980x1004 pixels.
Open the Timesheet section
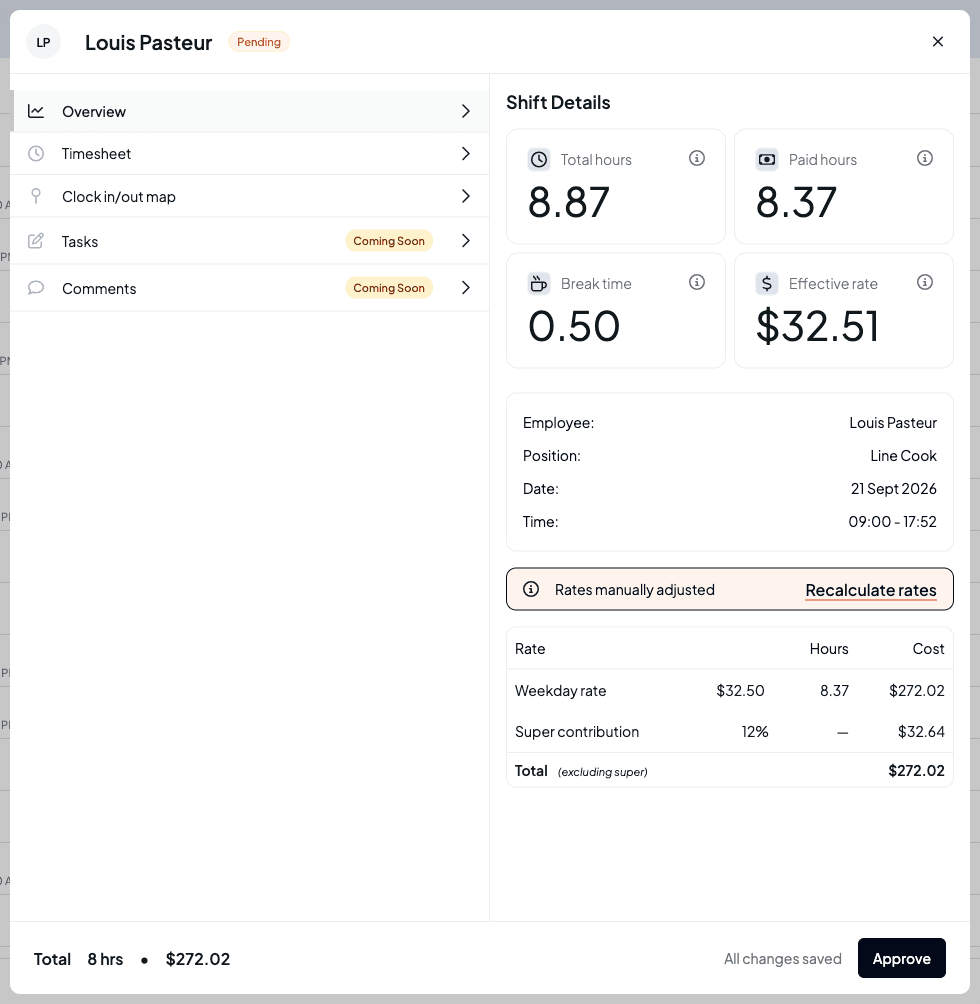(x=250, y=154)
